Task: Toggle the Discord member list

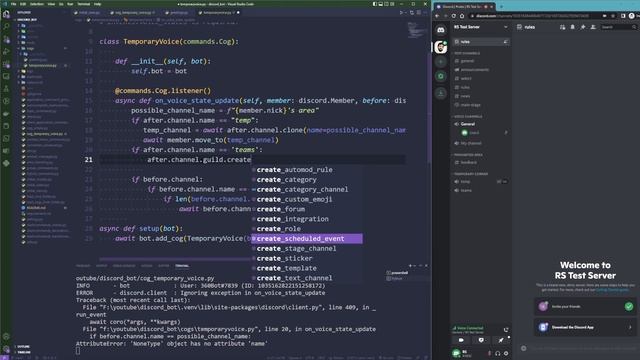Action: [593, 27]
